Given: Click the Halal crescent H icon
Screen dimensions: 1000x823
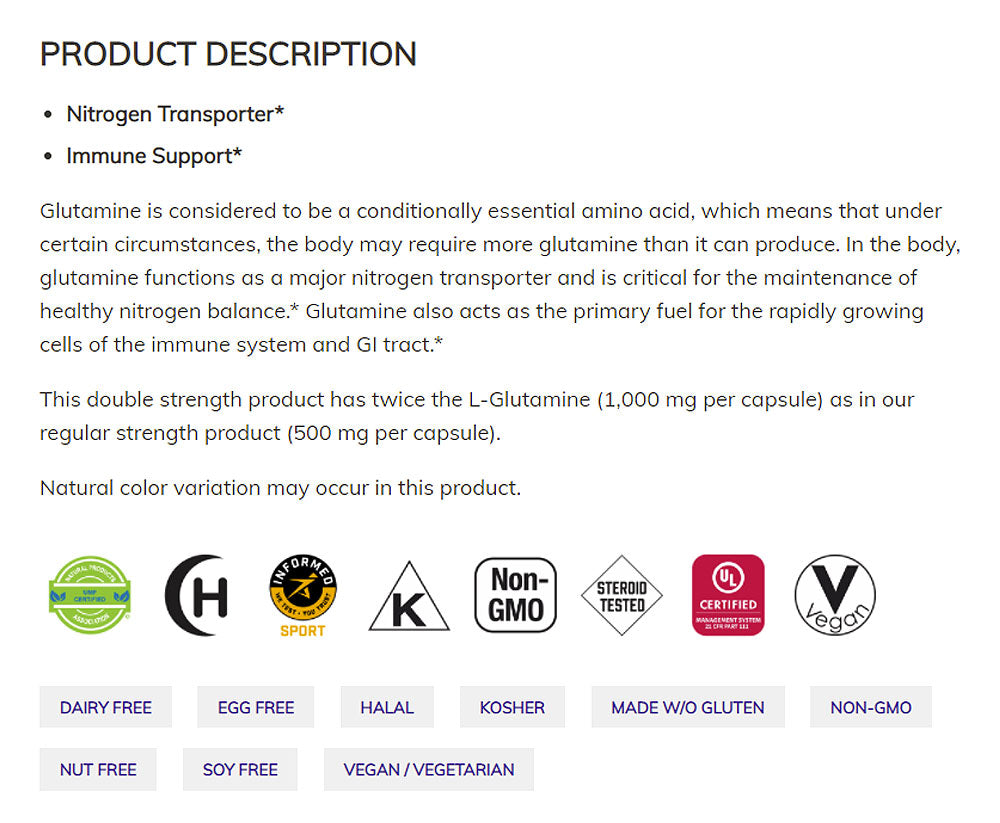Looking at the screenshot, I should [196, 596].
